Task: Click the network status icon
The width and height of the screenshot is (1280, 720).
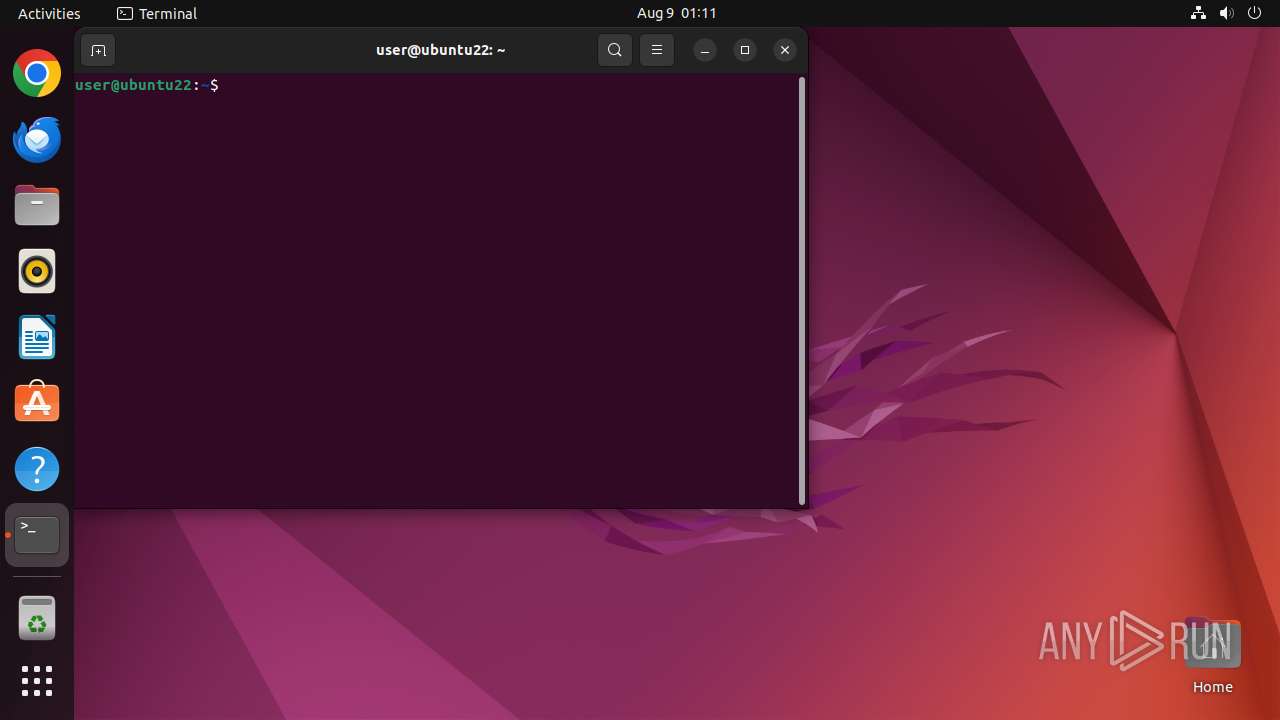Action: (1198, 13)
